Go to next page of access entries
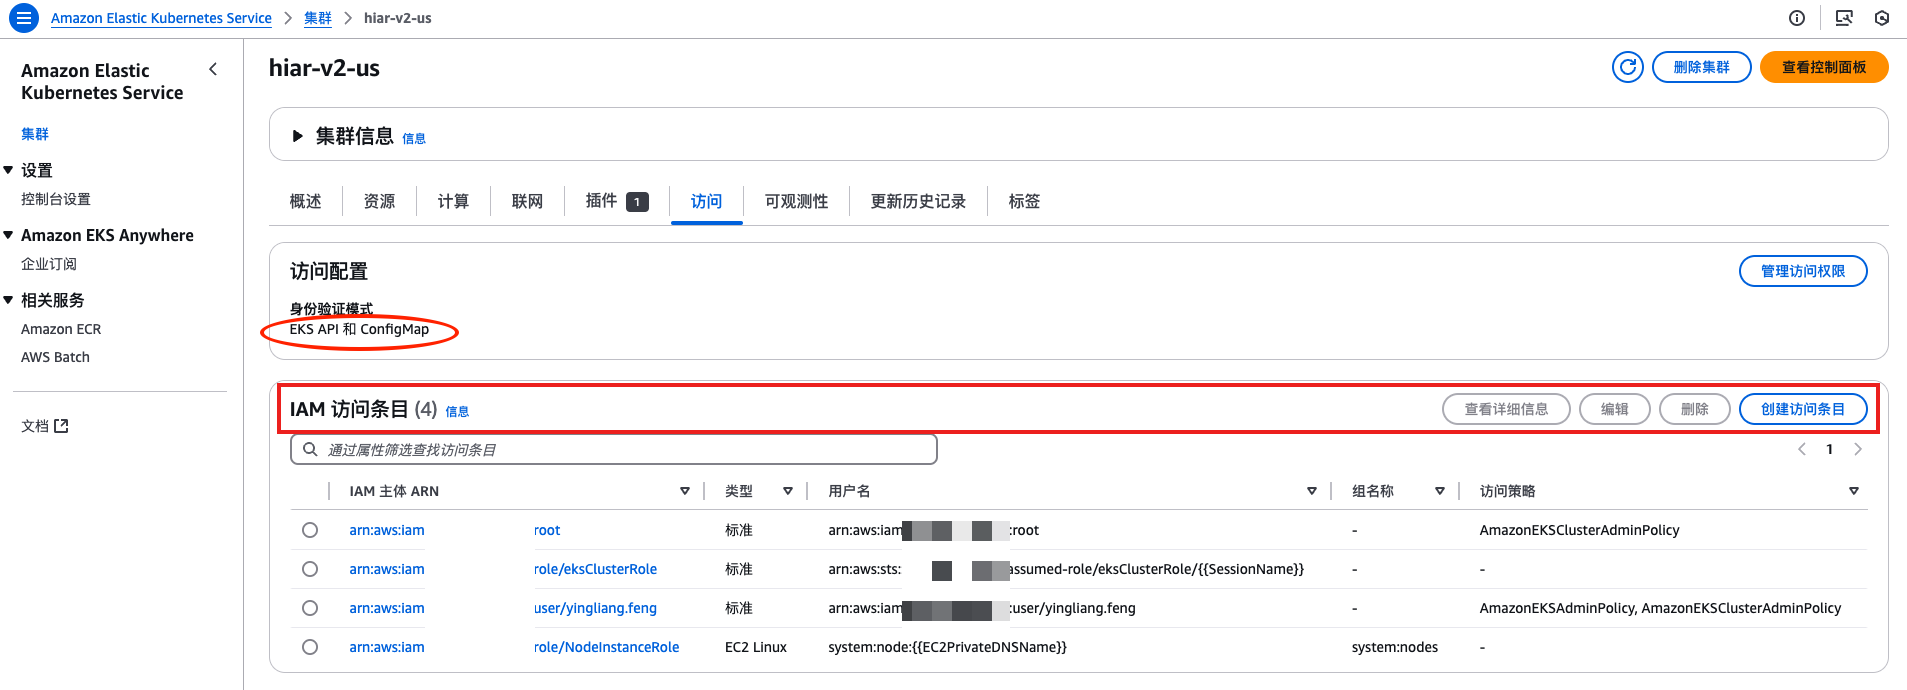This screenshot has width=1907, height=690. [1858, 449]
